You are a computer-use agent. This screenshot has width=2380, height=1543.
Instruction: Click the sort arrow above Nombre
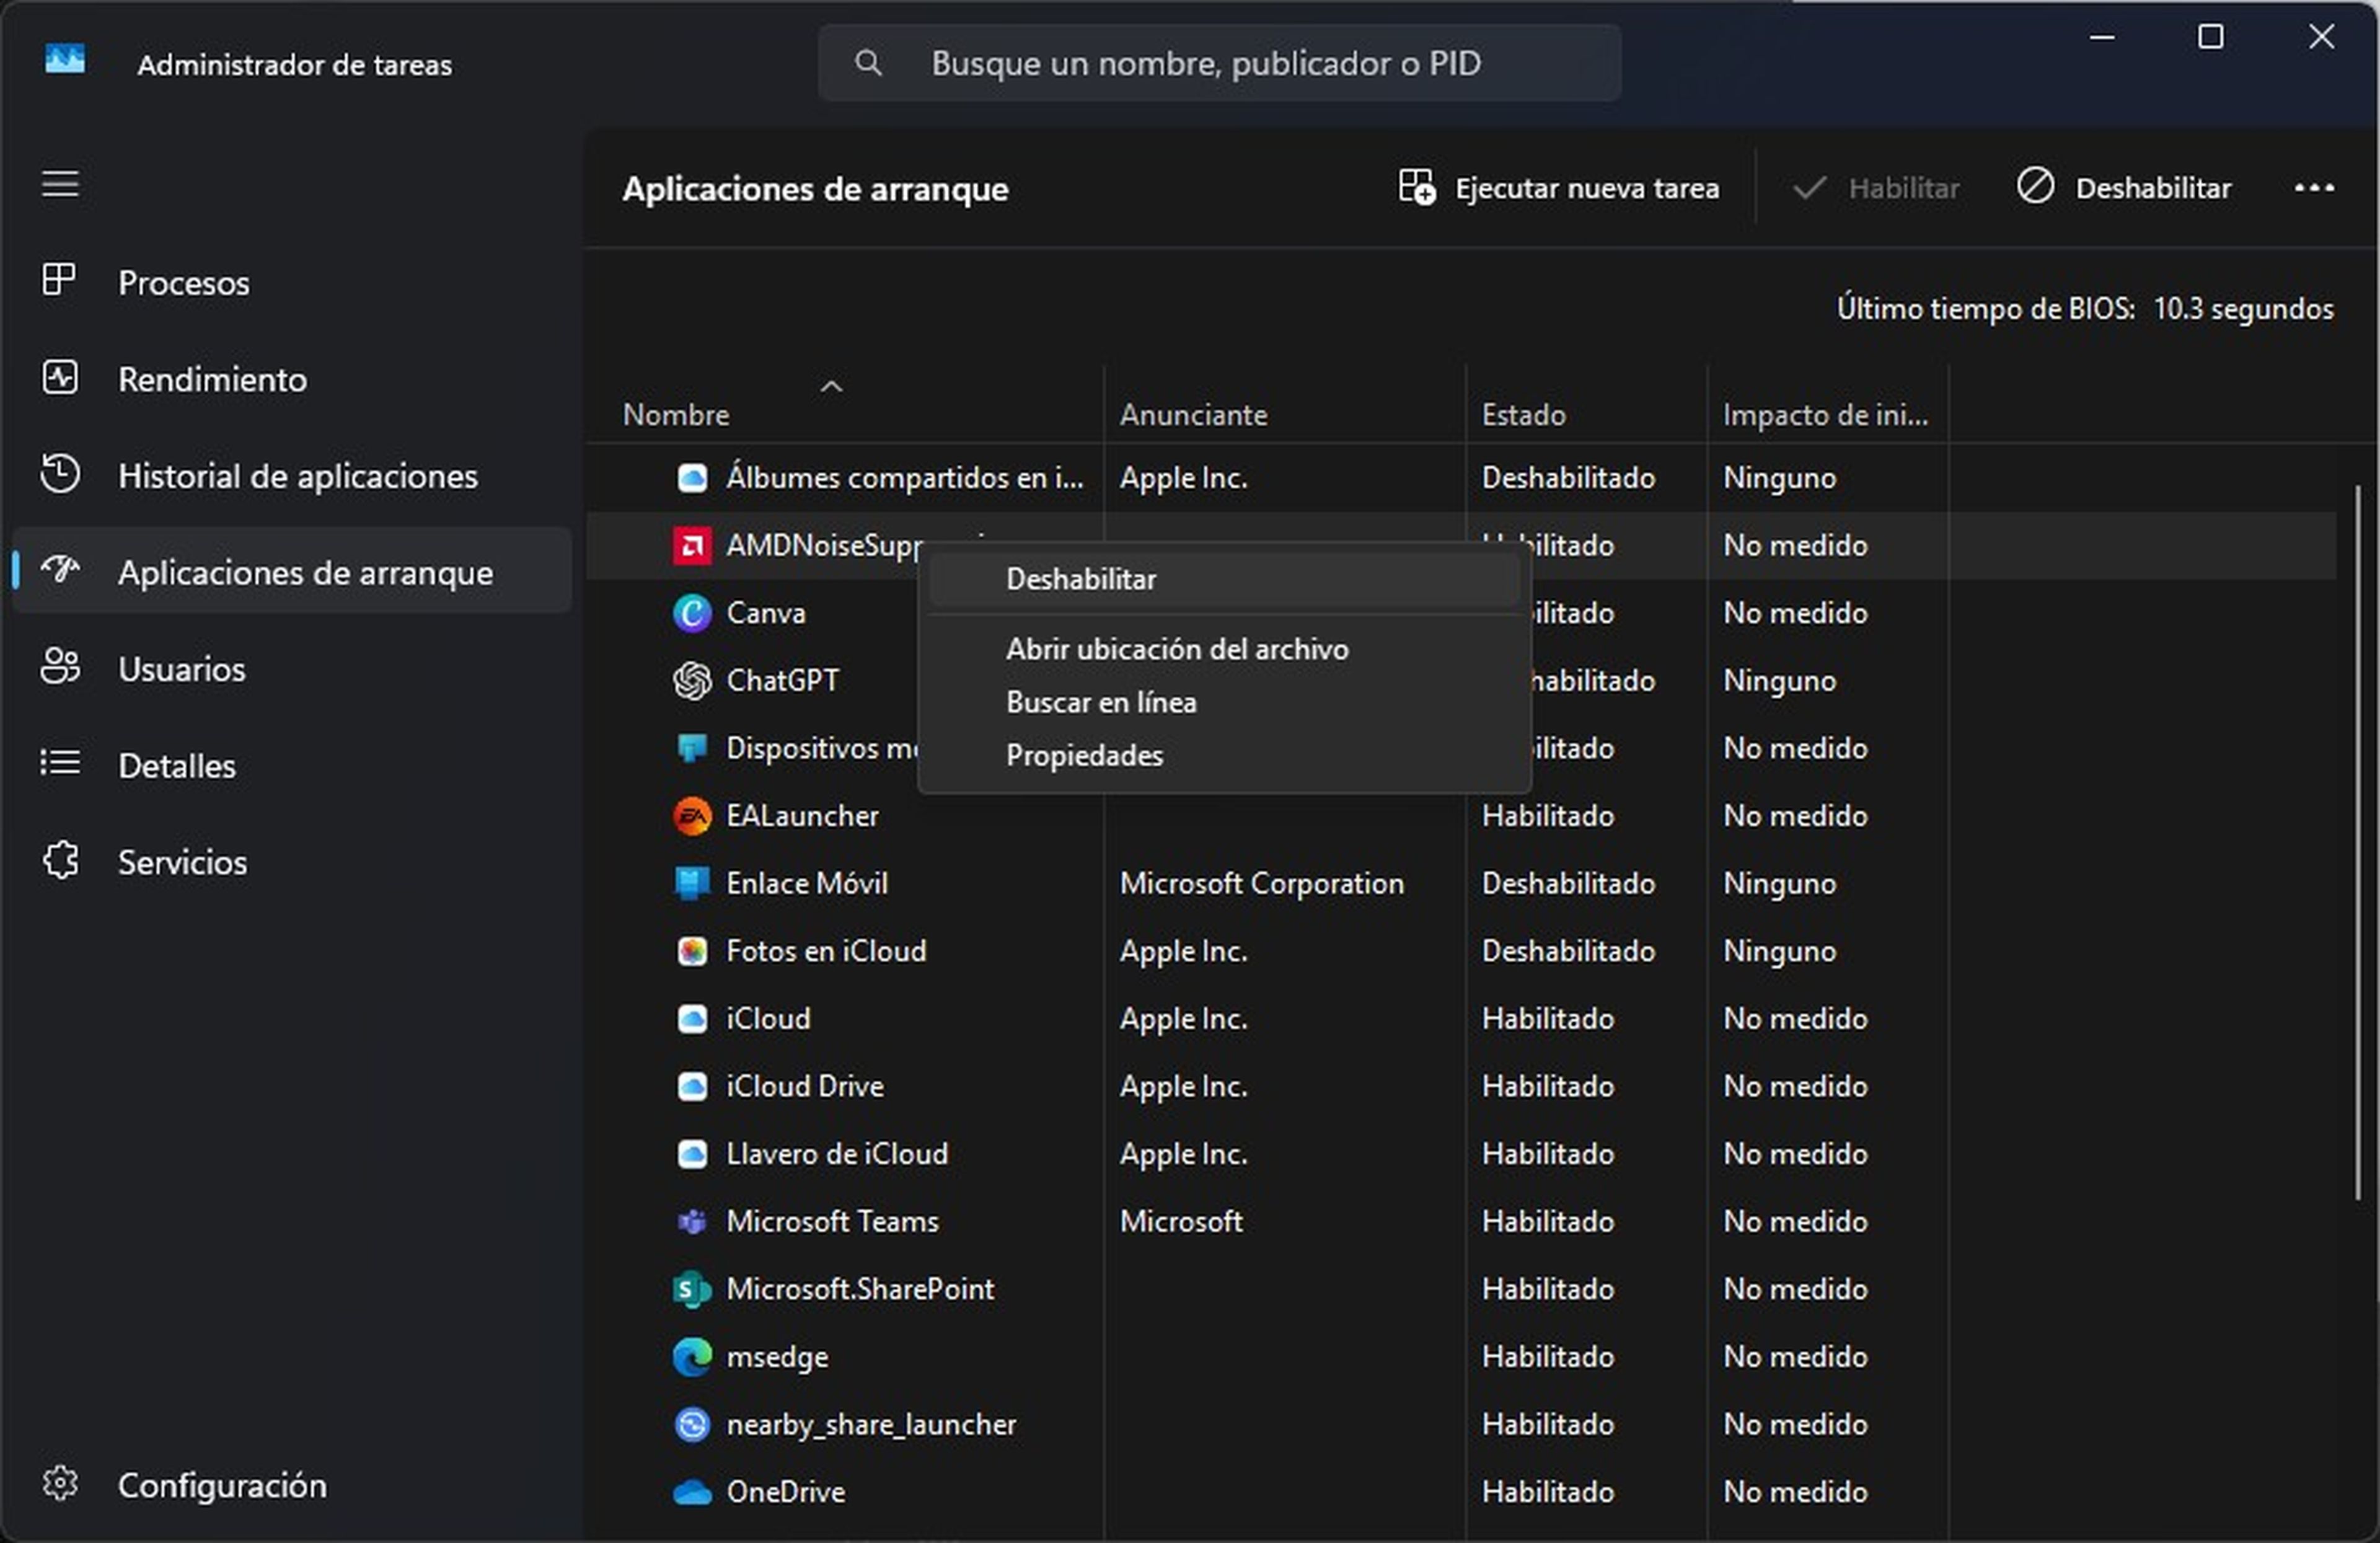[831, 386]
